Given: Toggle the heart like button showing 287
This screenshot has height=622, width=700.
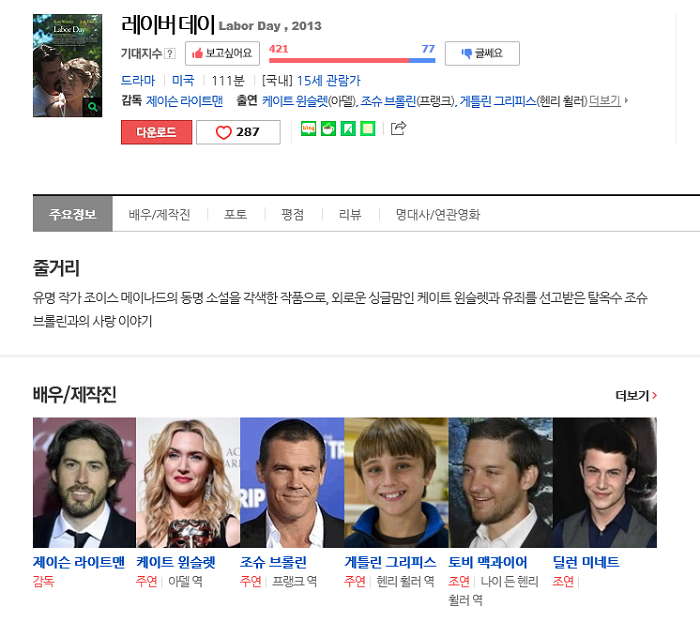Looking at the screenshot, I should [238, 132].
